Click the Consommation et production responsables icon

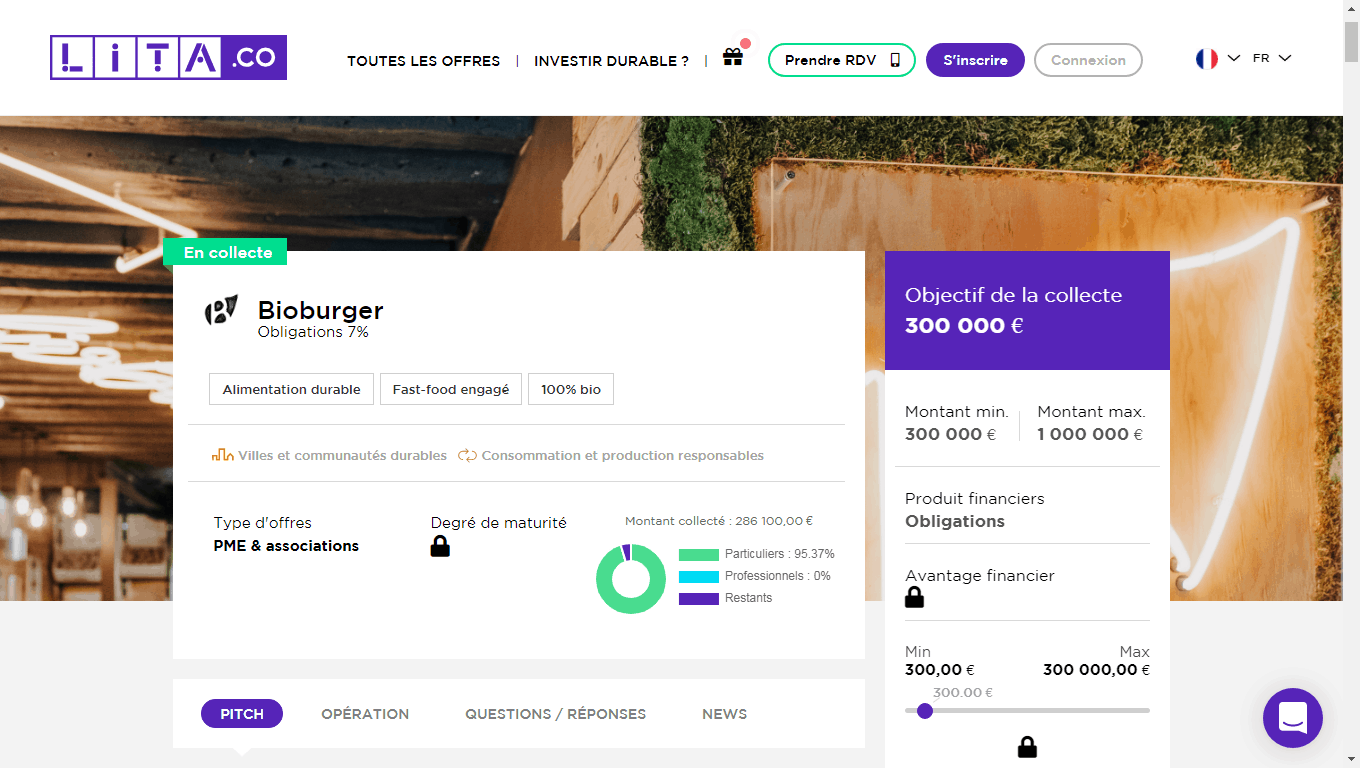point(467,454)
